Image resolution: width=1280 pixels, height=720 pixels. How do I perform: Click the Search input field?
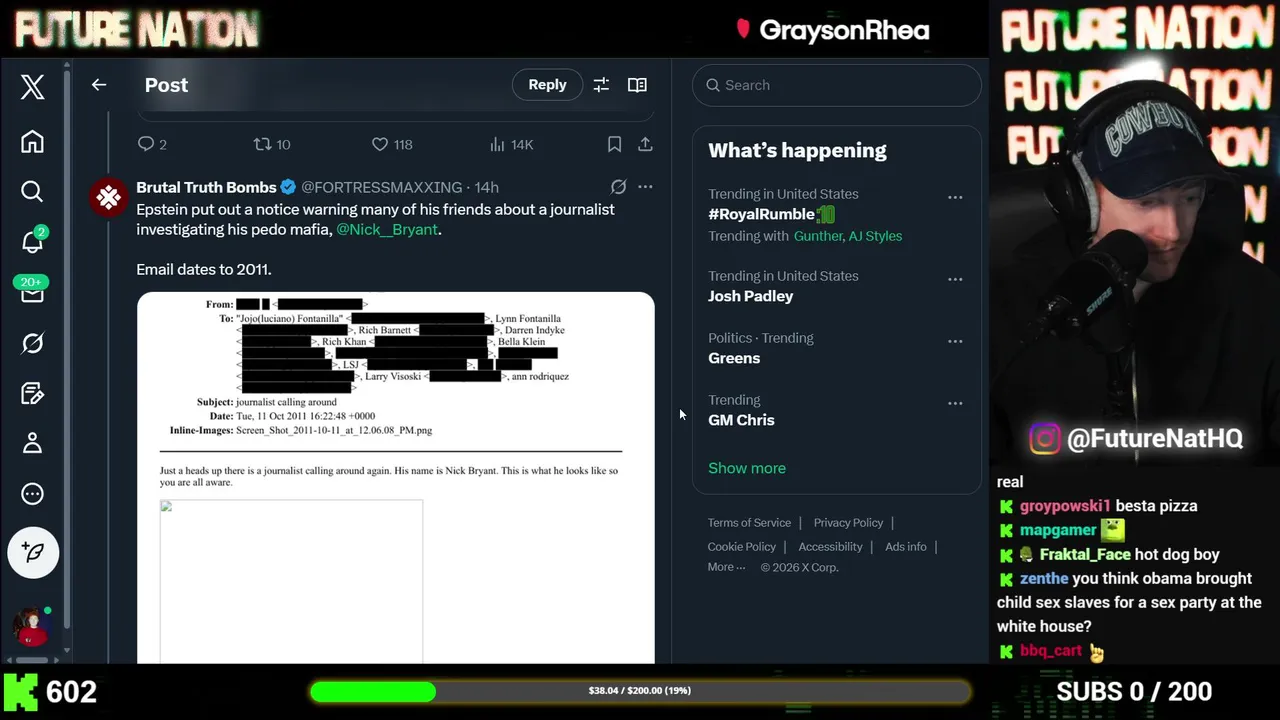coord(837,85)
